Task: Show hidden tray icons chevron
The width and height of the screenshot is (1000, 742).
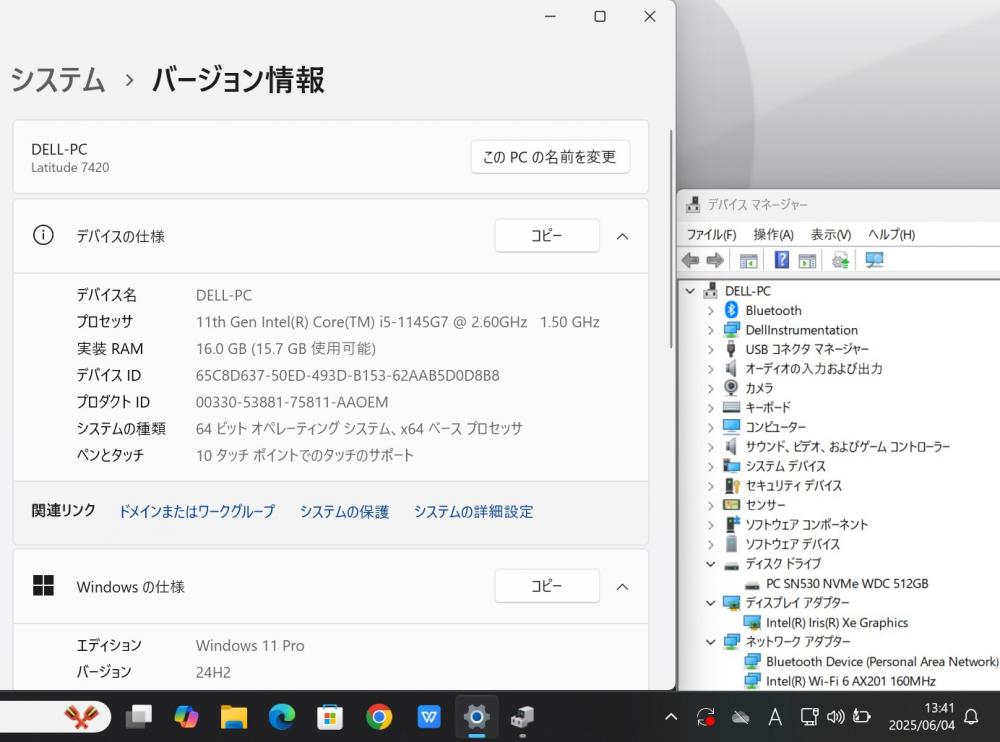Action: [x=671, y=717]
